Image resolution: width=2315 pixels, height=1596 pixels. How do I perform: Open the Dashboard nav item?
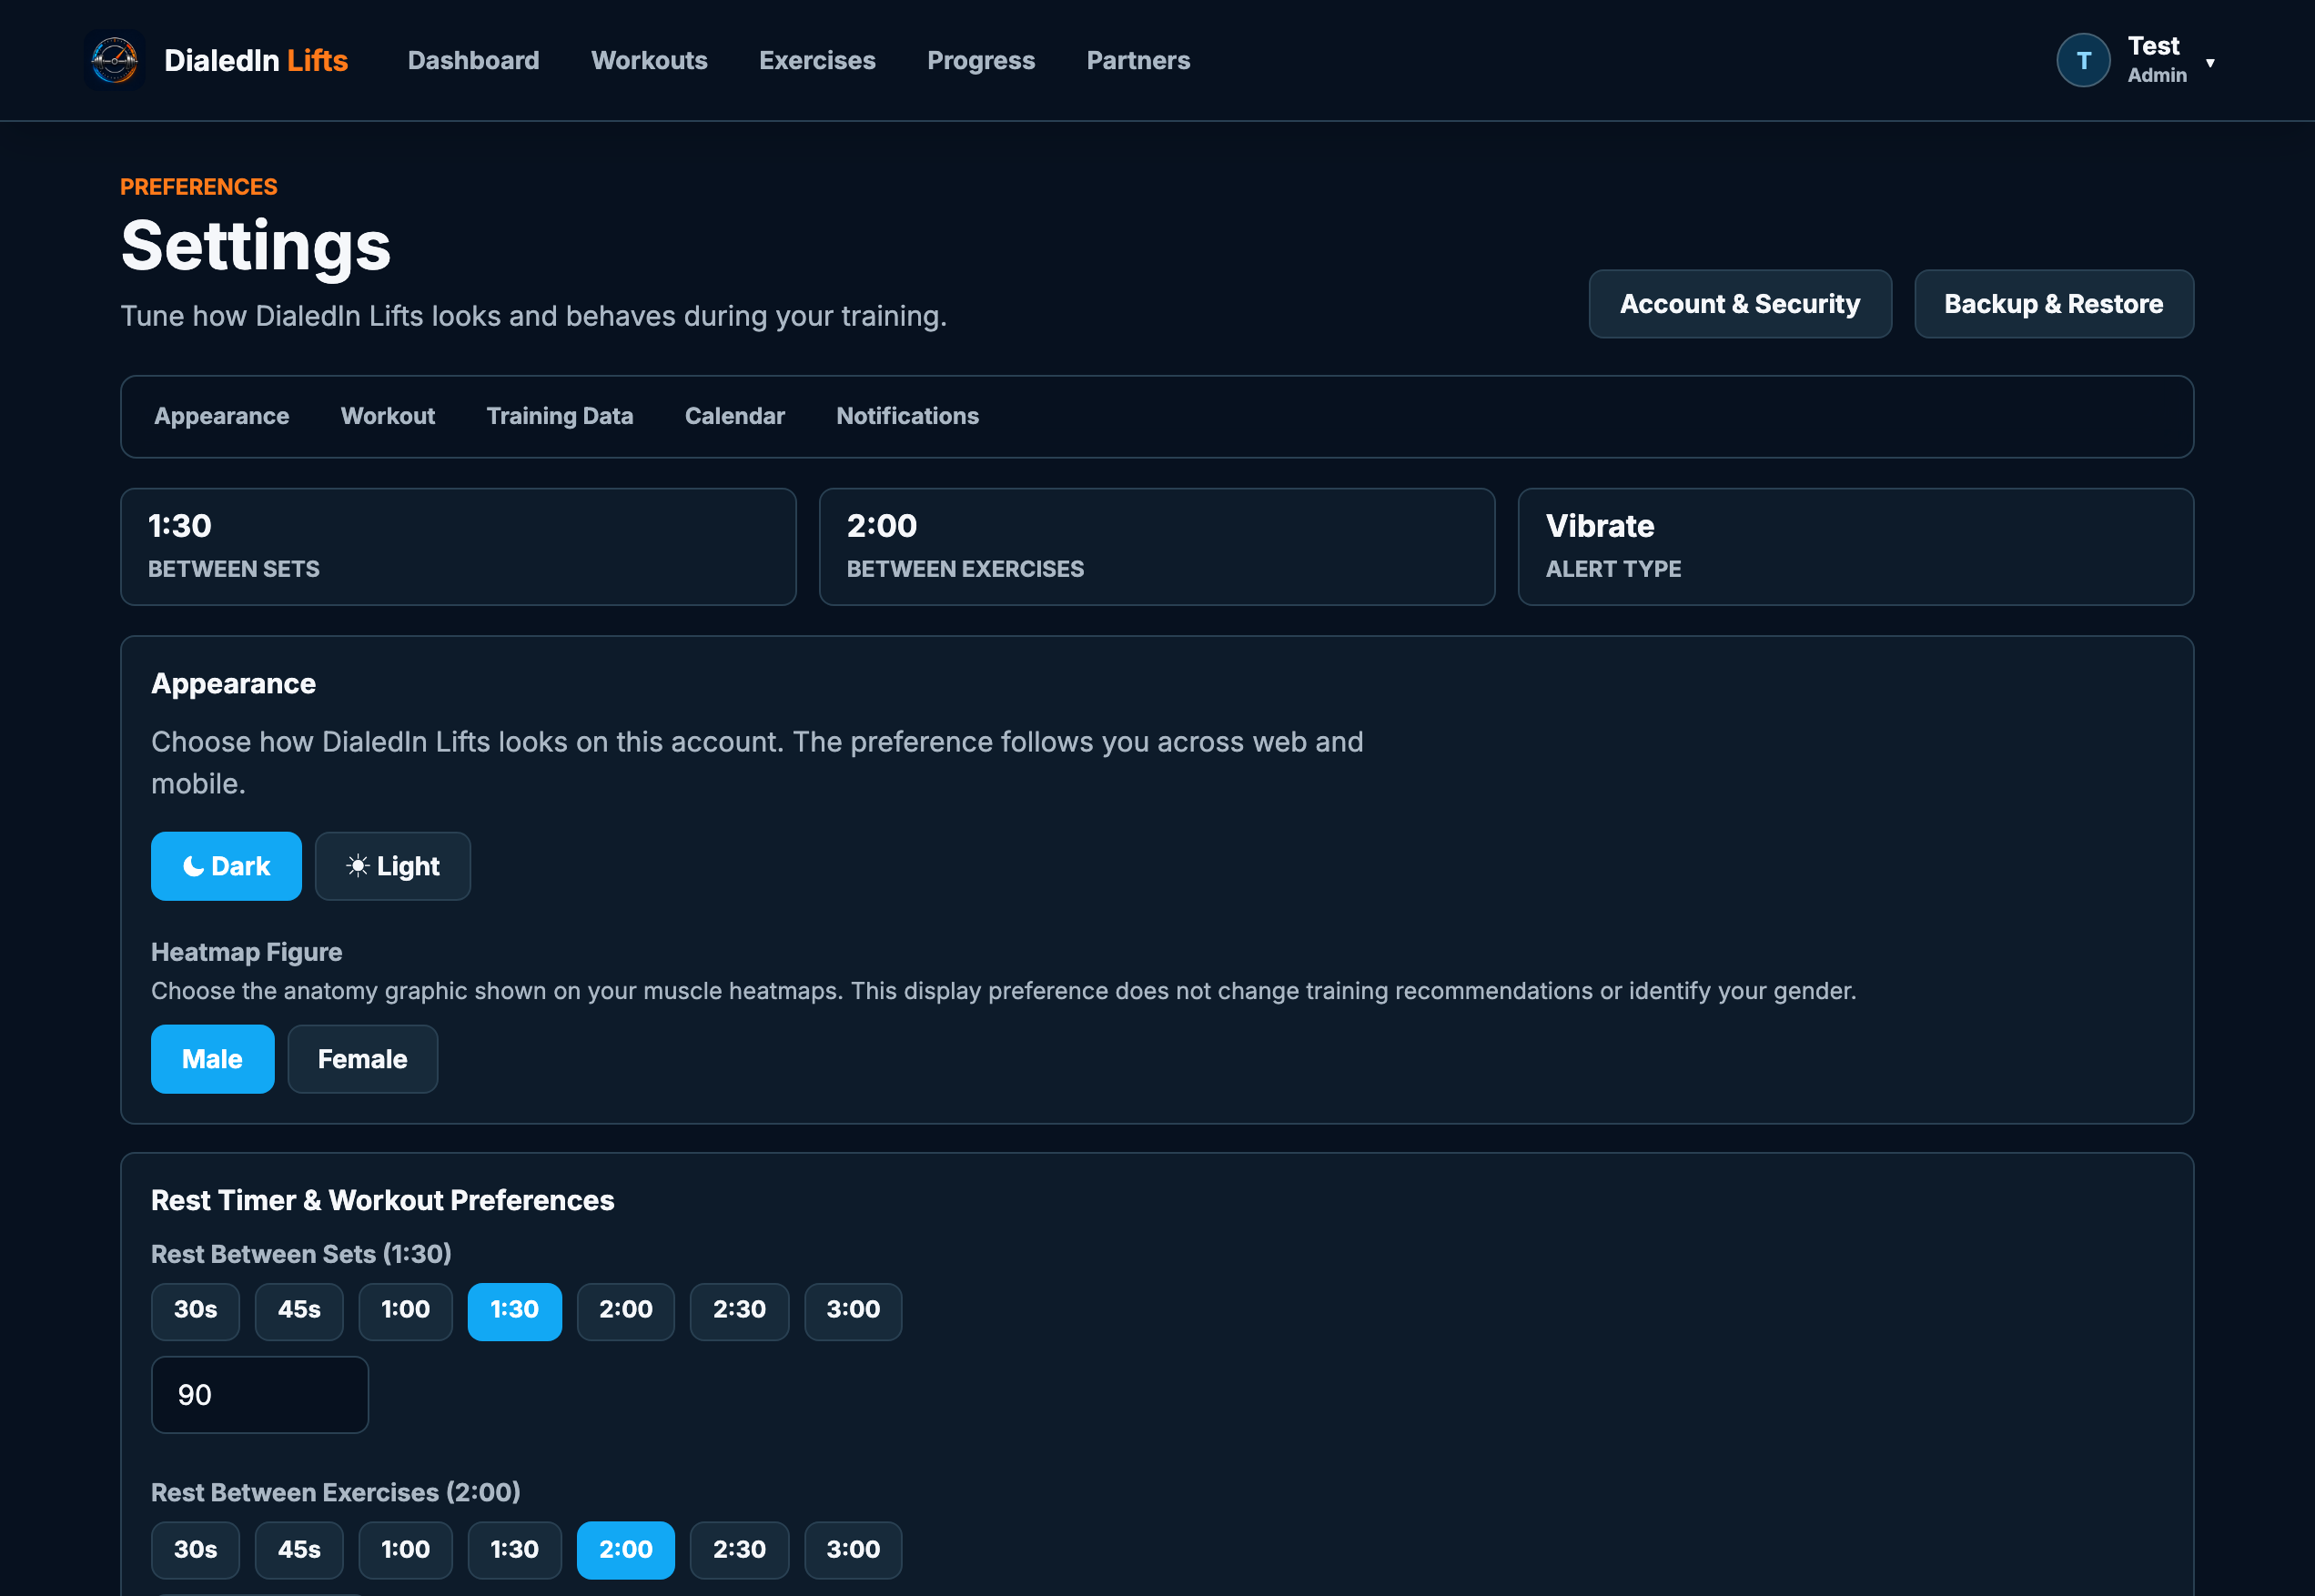tap(473, 60)
